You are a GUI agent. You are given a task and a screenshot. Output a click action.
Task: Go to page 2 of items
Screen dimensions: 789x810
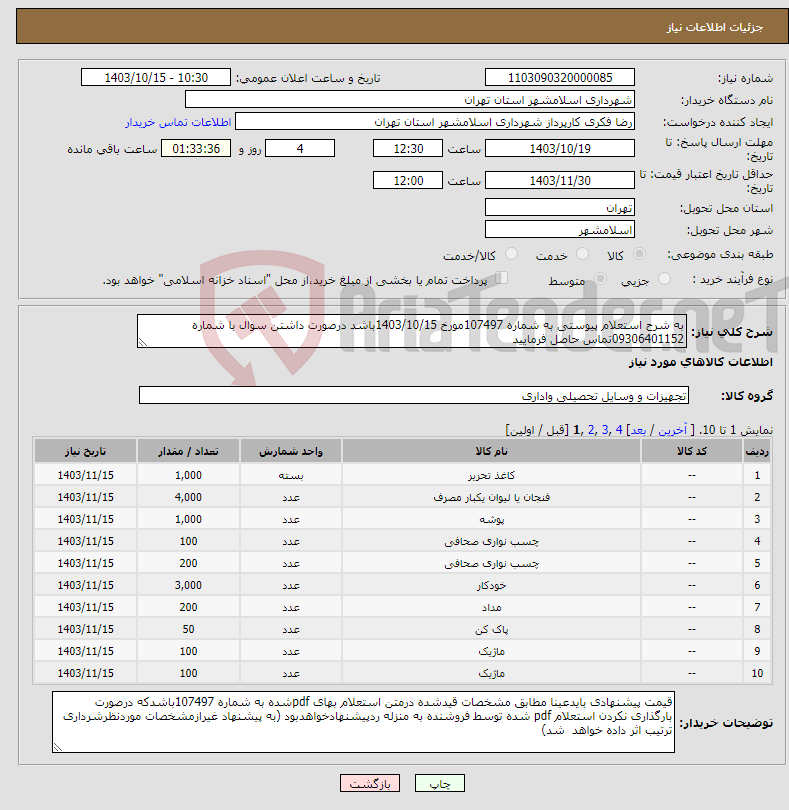pyautogui.click(x=591, y=430)
